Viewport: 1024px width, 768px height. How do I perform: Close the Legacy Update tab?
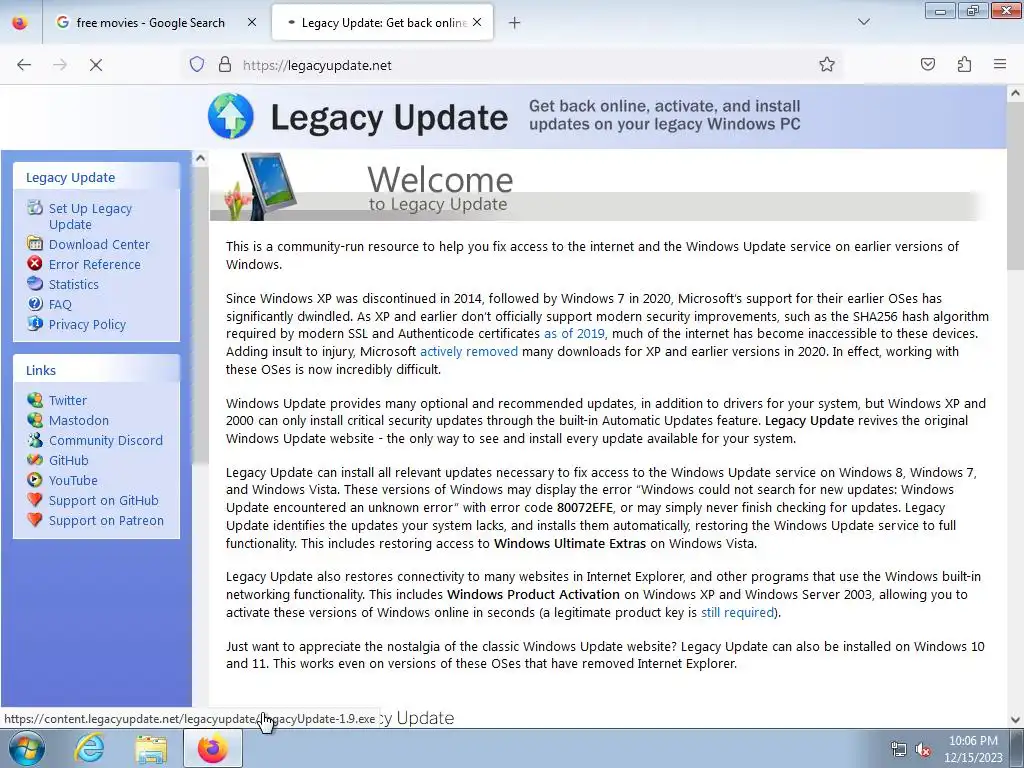(x=477, y=22)
